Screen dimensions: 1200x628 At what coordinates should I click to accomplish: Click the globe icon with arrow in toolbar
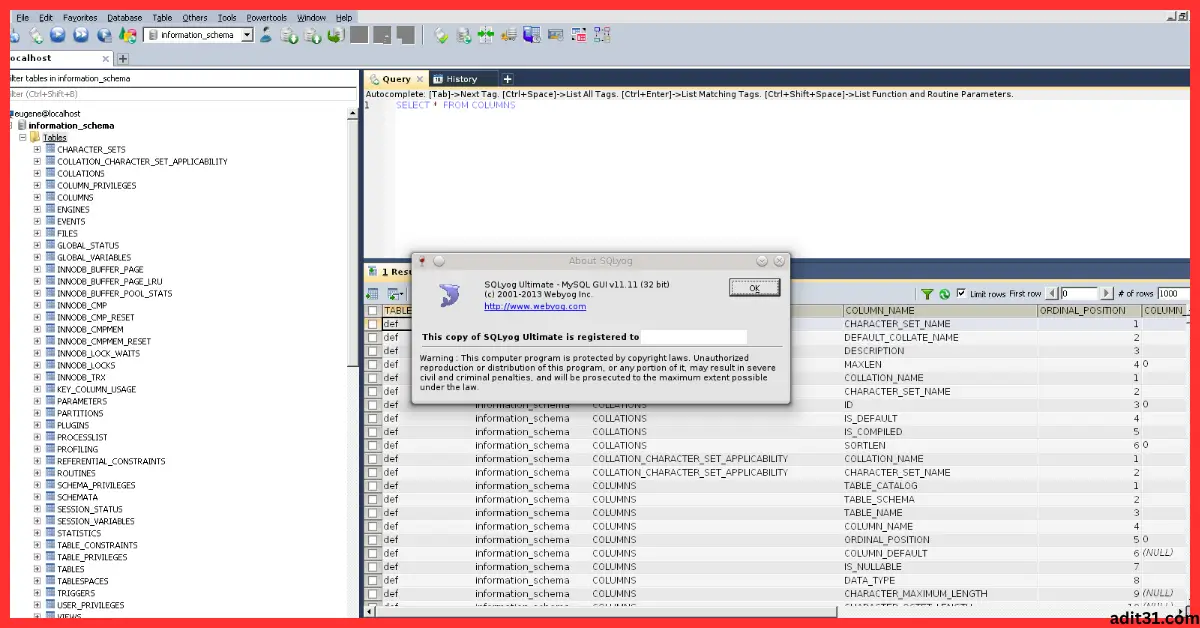[104, 35]
